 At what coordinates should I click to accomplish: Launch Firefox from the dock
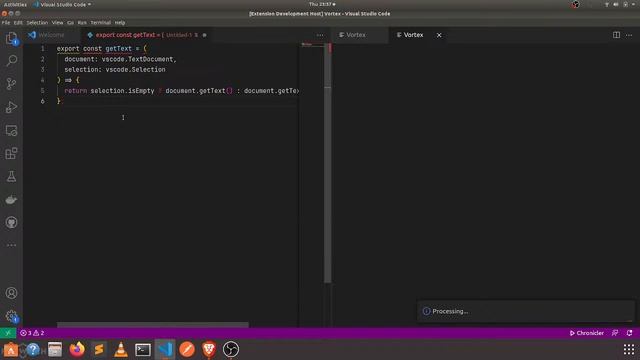pos(77,349)
